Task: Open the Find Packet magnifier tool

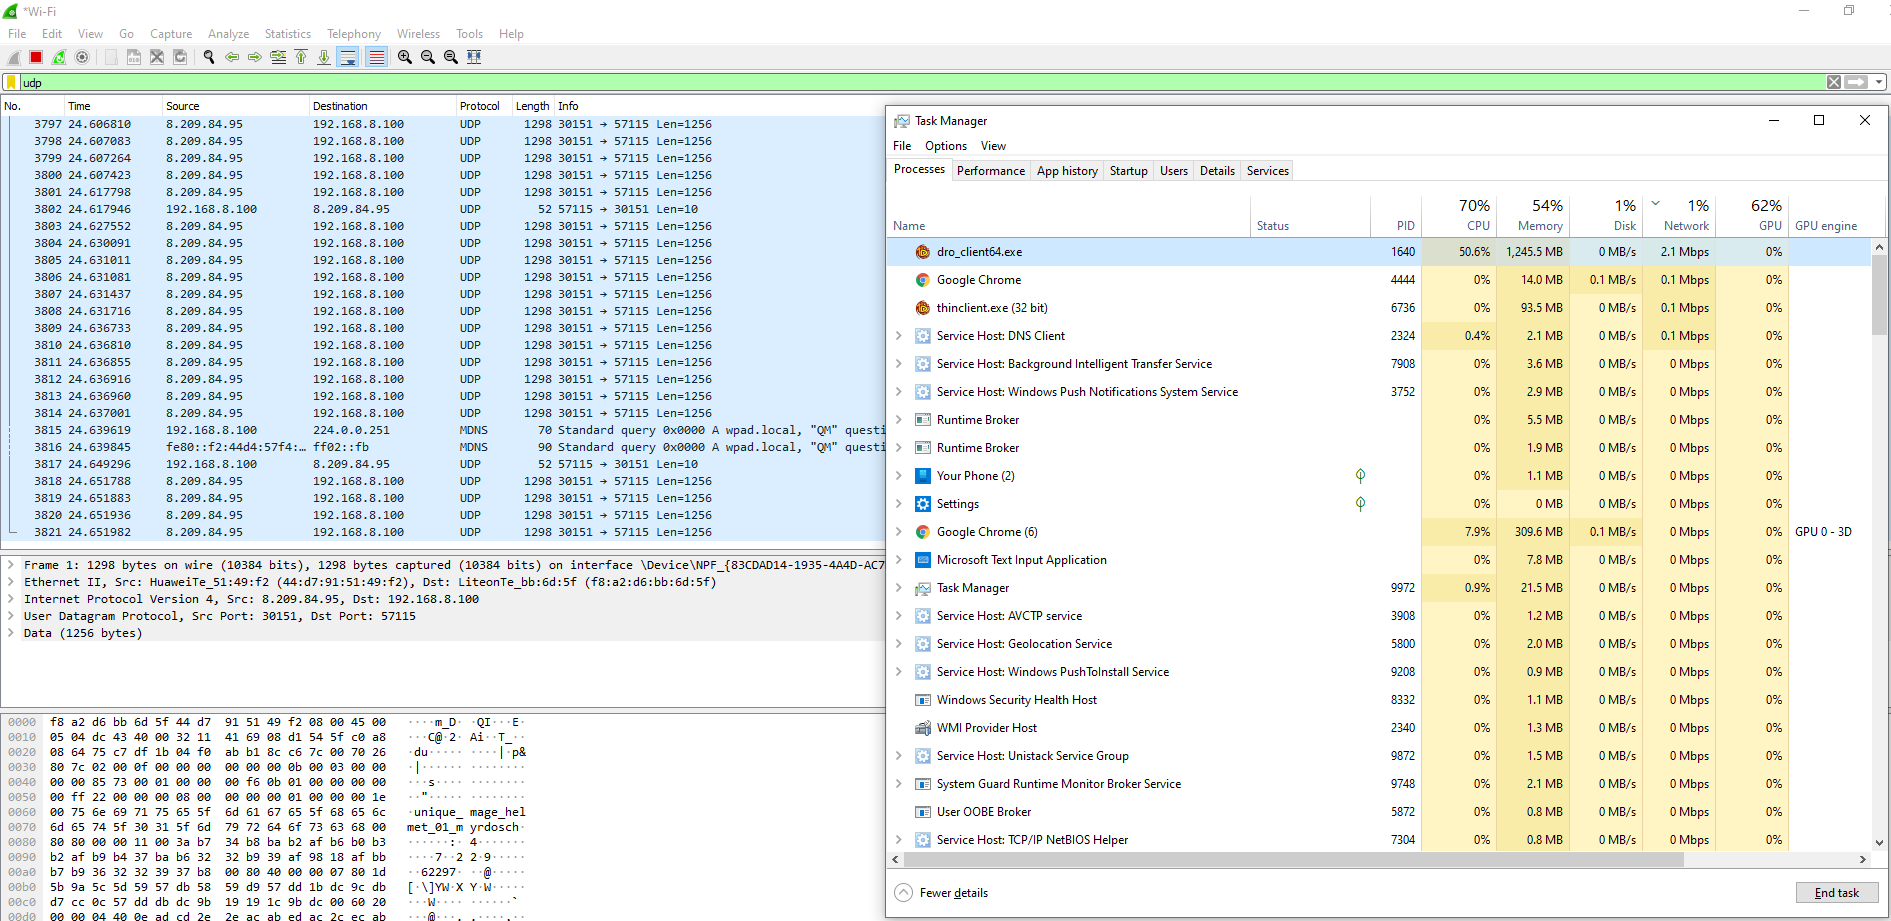Action: [x=209, y=57]
